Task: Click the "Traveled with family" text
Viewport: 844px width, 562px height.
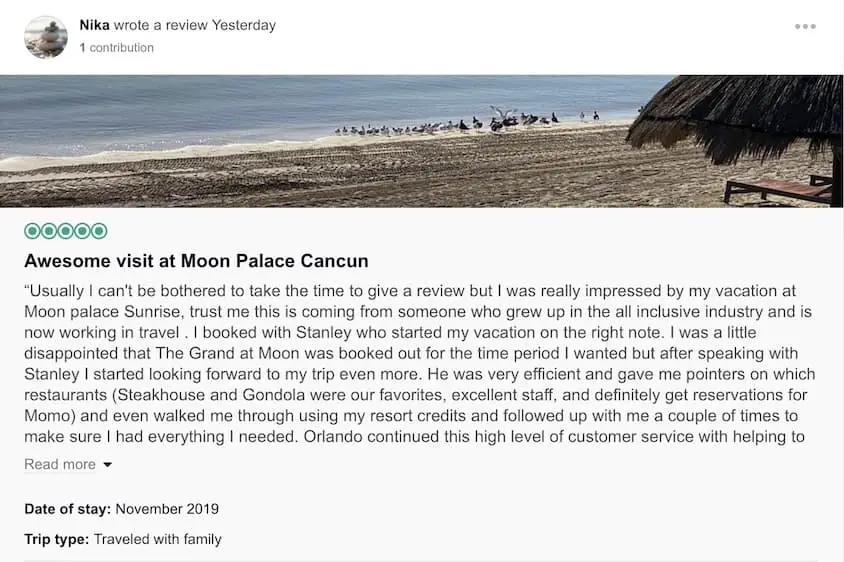Action: tap(158, 539)
